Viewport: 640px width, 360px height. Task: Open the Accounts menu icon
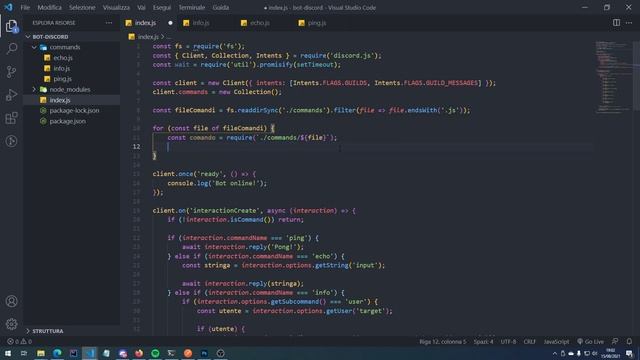pos(11,301)
